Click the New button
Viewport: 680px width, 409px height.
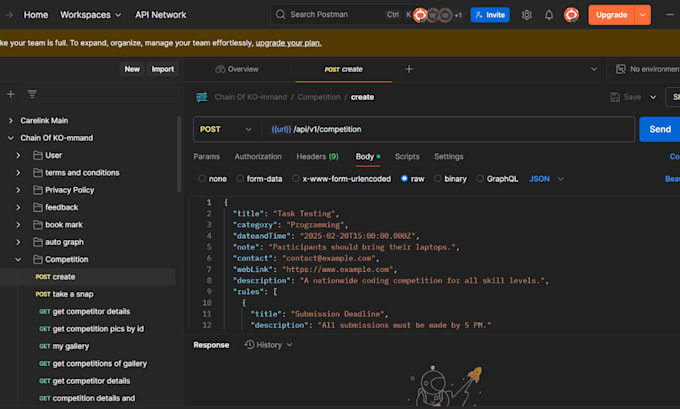coord(132,69)
